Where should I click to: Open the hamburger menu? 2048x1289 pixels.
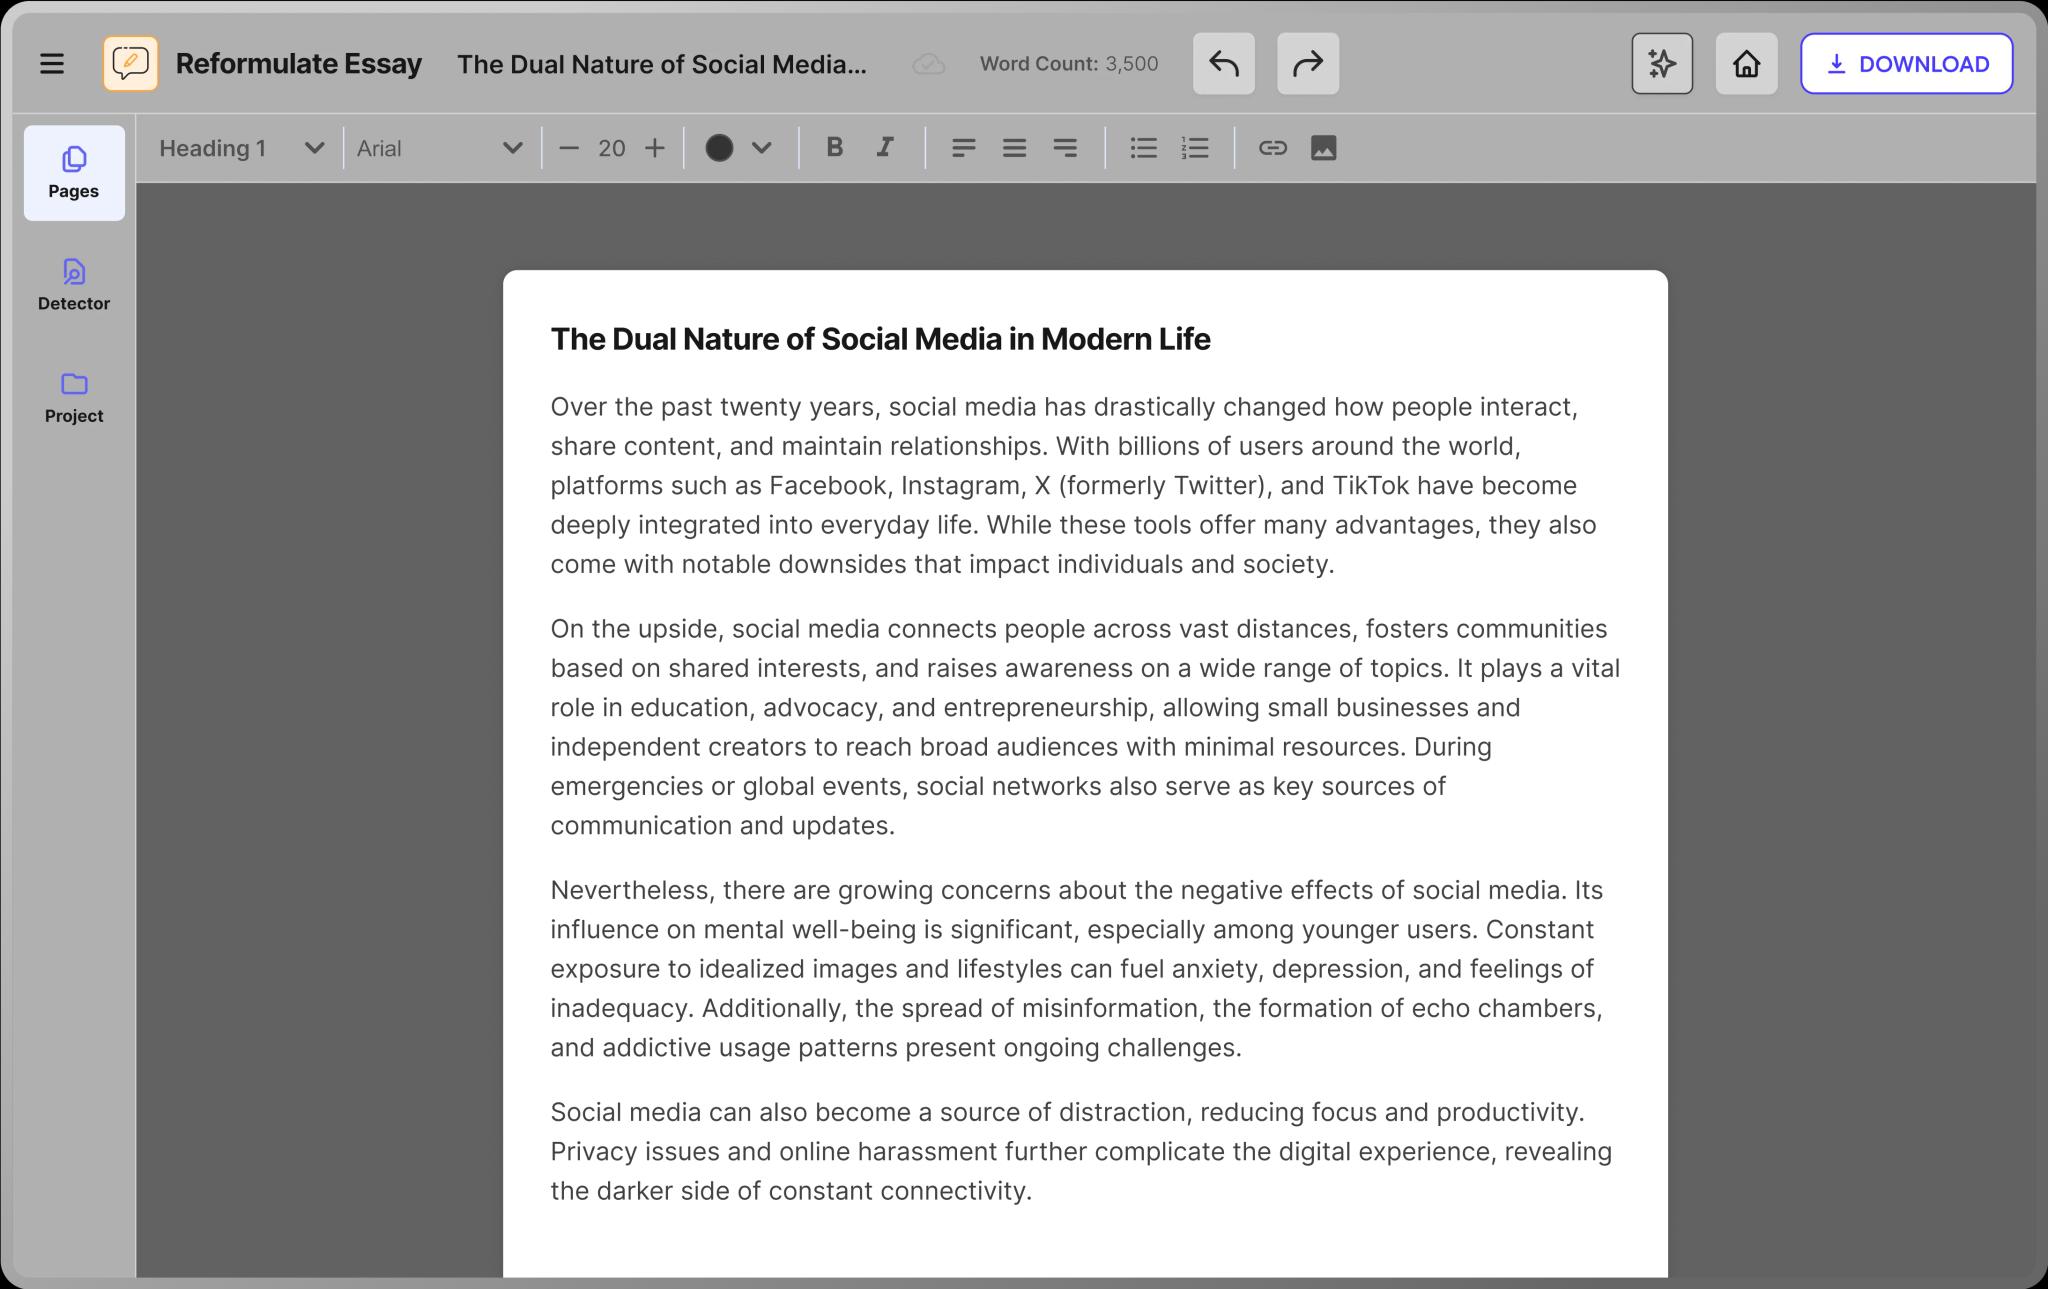click(x=52, y=64)
